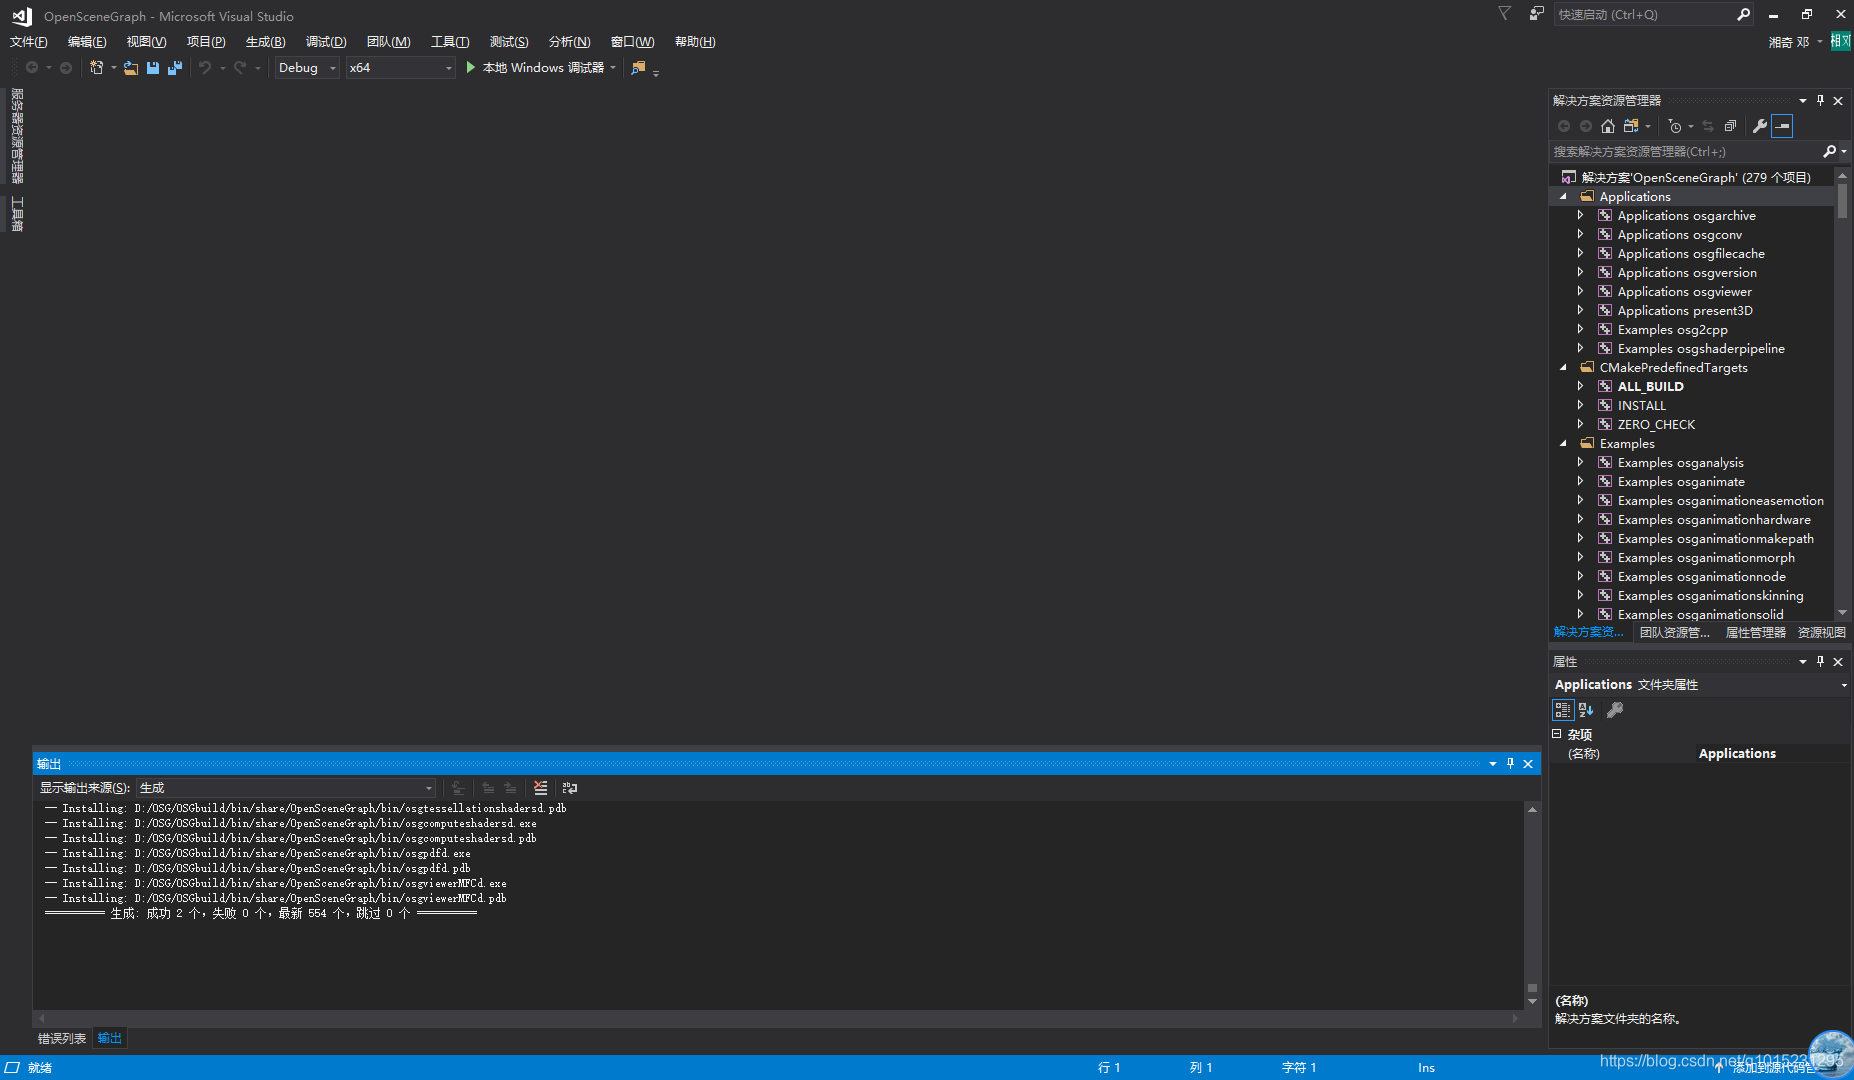
Task: Click the search magnifier in Solution Explorer
Action: pos(1829,152)
